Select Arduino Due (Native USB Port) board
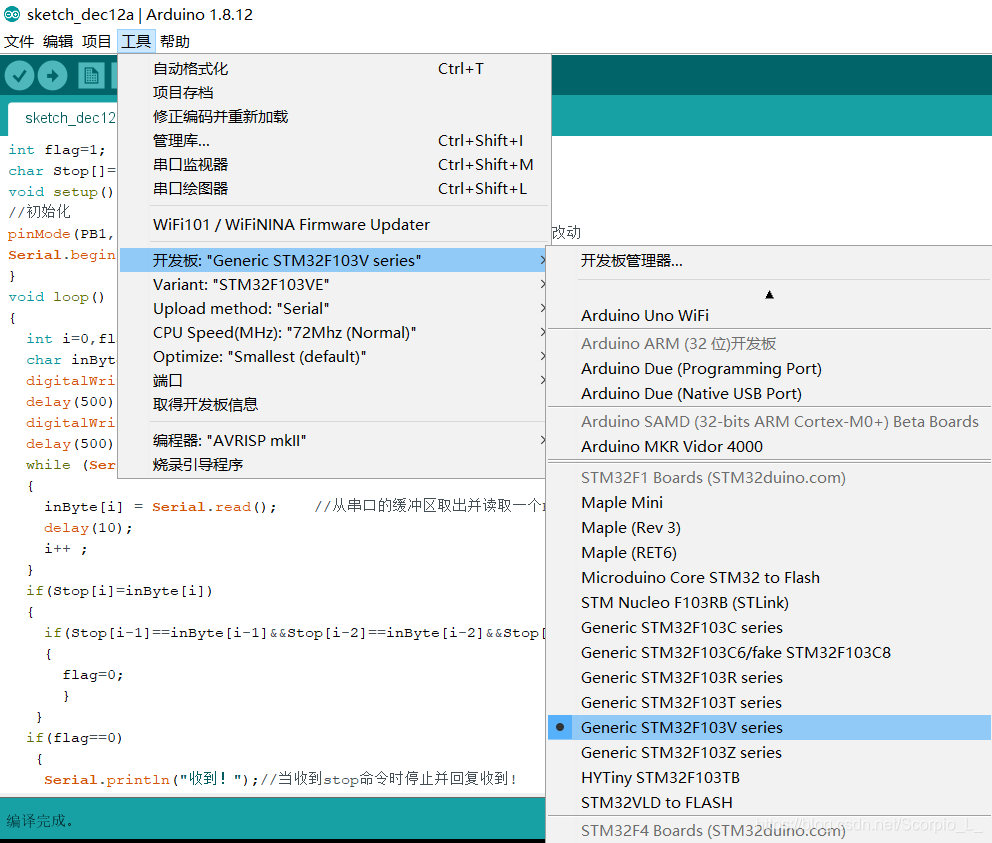Image resolution: width=992 pixels, height=843 pixels. pyautogui.click(x=769, y=394)
